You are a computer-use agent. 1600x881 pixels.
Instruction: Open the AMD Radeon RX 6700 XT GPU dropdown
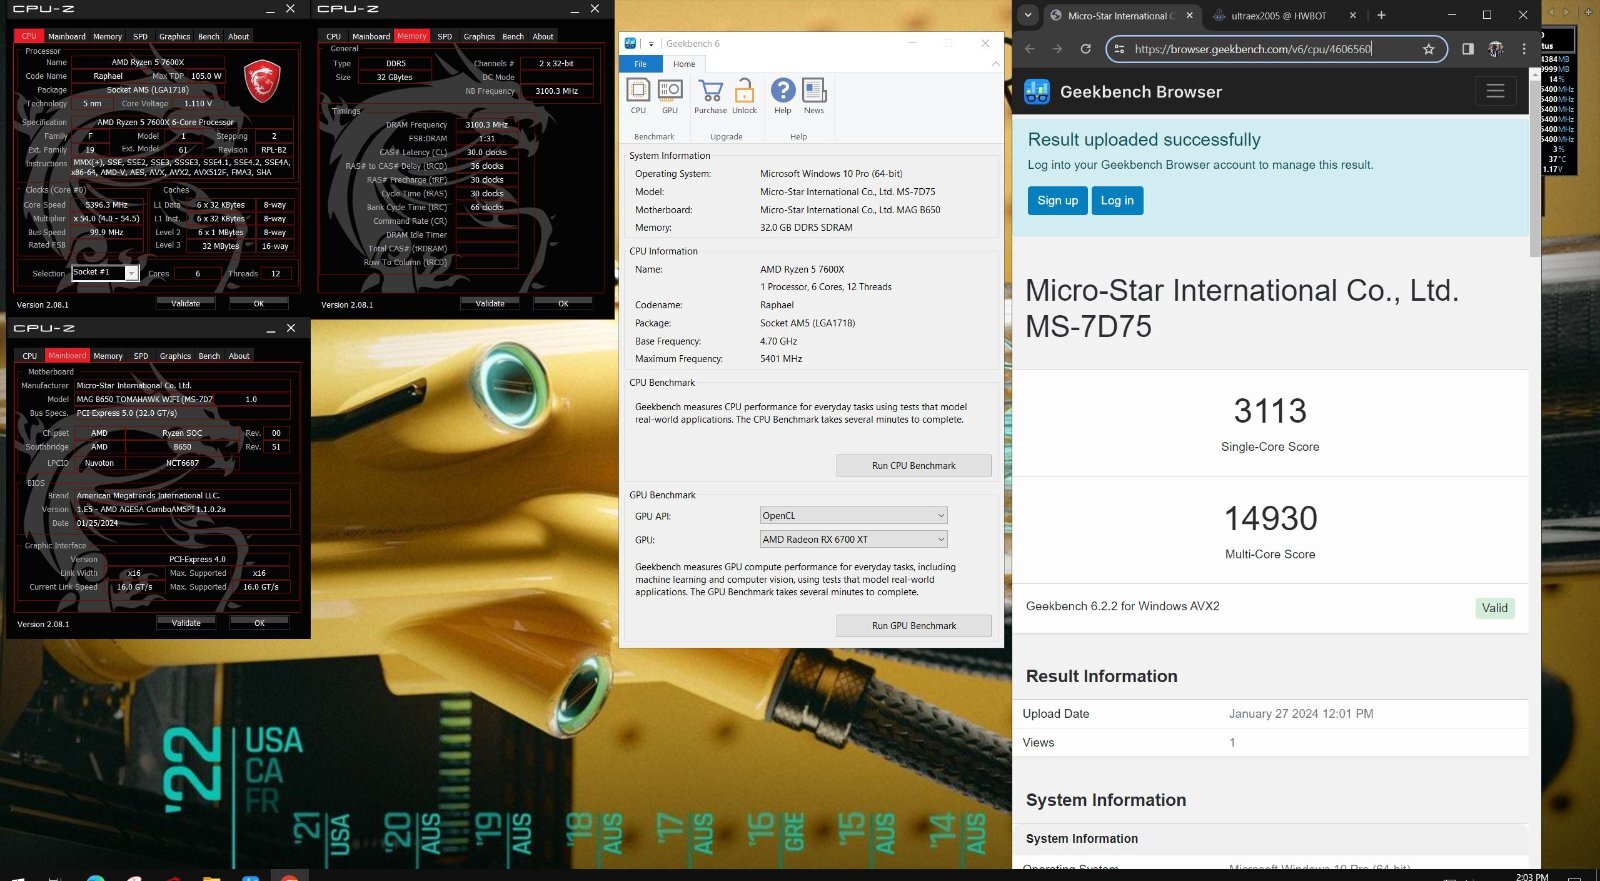coord(853,539)
